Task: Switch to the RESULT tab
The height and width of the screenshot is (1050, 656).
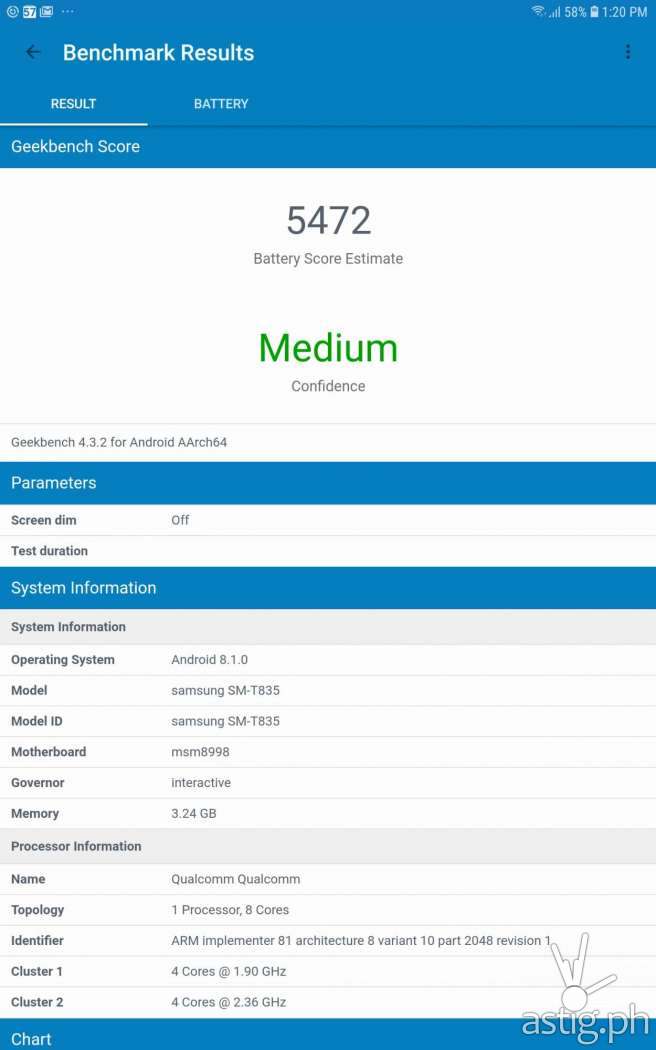Action: click(74, 104)
